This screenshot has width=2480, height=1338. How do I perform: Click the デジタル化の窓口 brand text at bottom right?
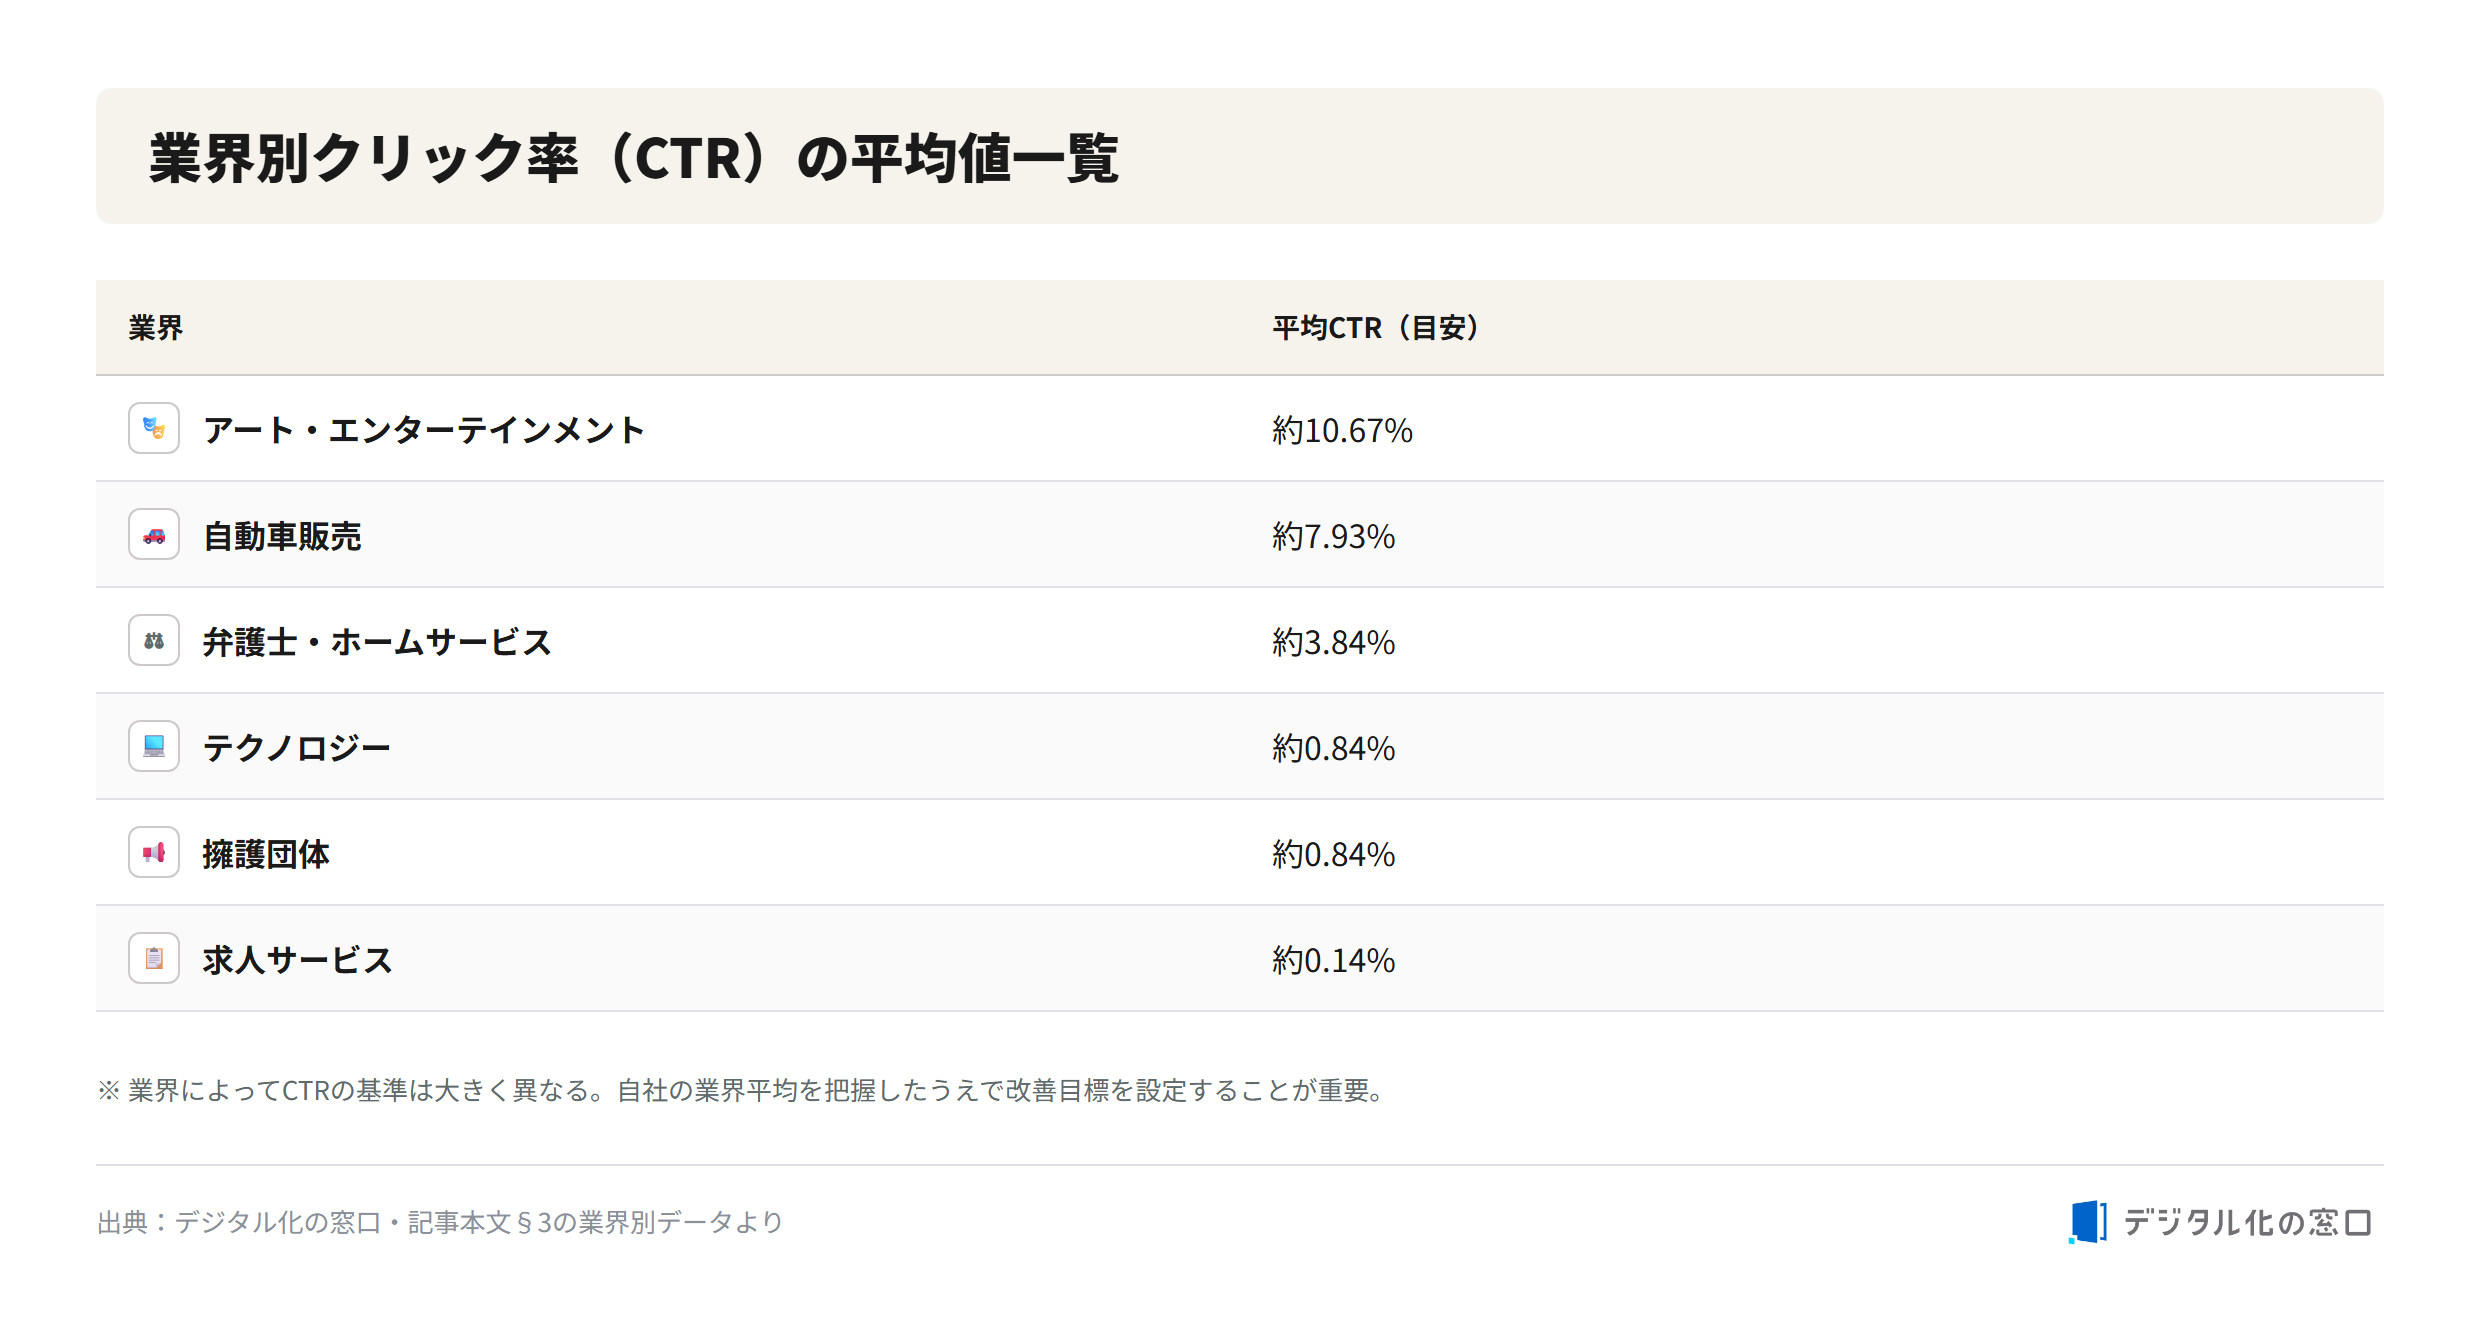2247,1222
